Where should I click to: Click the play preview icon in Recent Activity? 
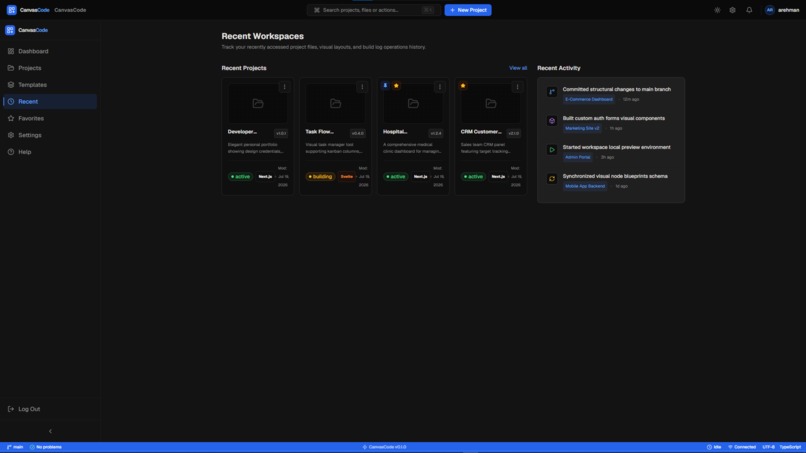pyautogui.click(x=552, y=150)
